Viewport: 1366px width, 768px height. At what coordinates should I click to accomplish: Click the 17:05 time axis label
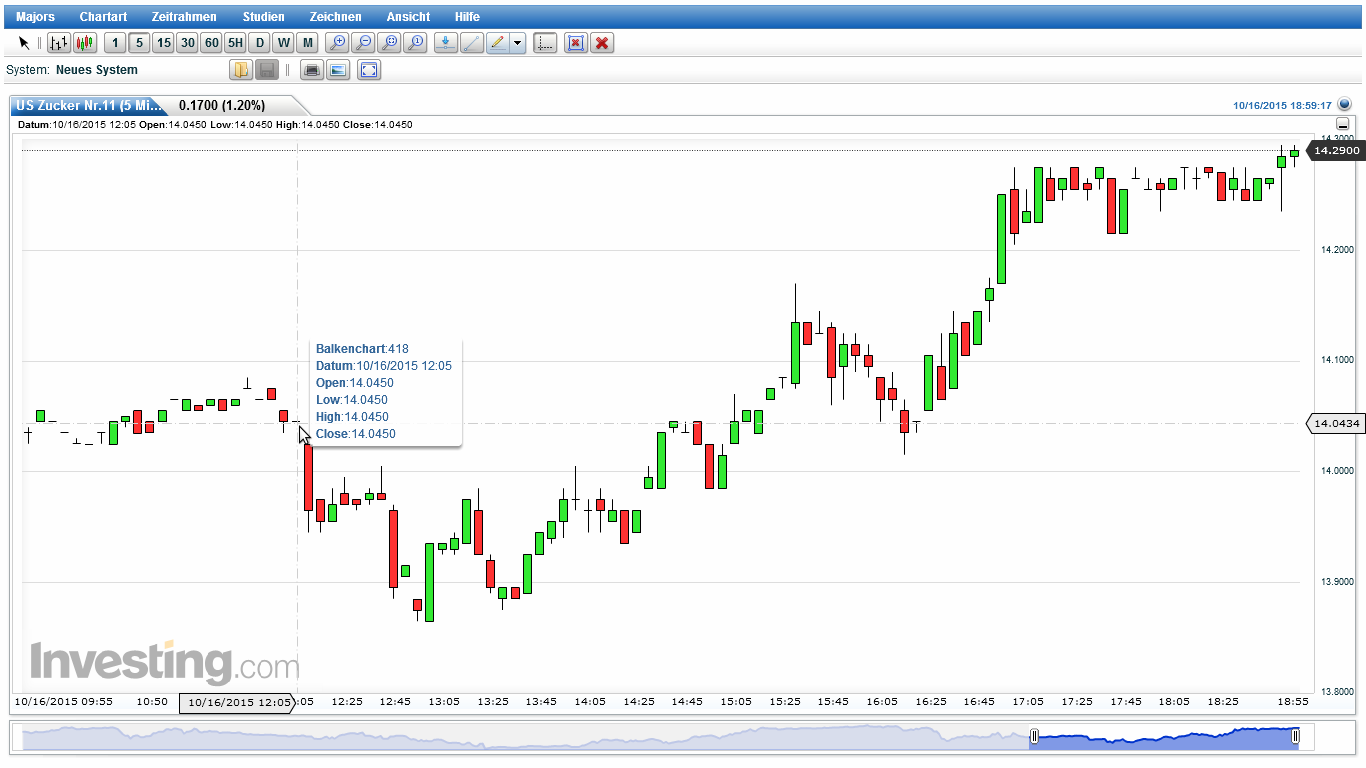point(1028,702)
